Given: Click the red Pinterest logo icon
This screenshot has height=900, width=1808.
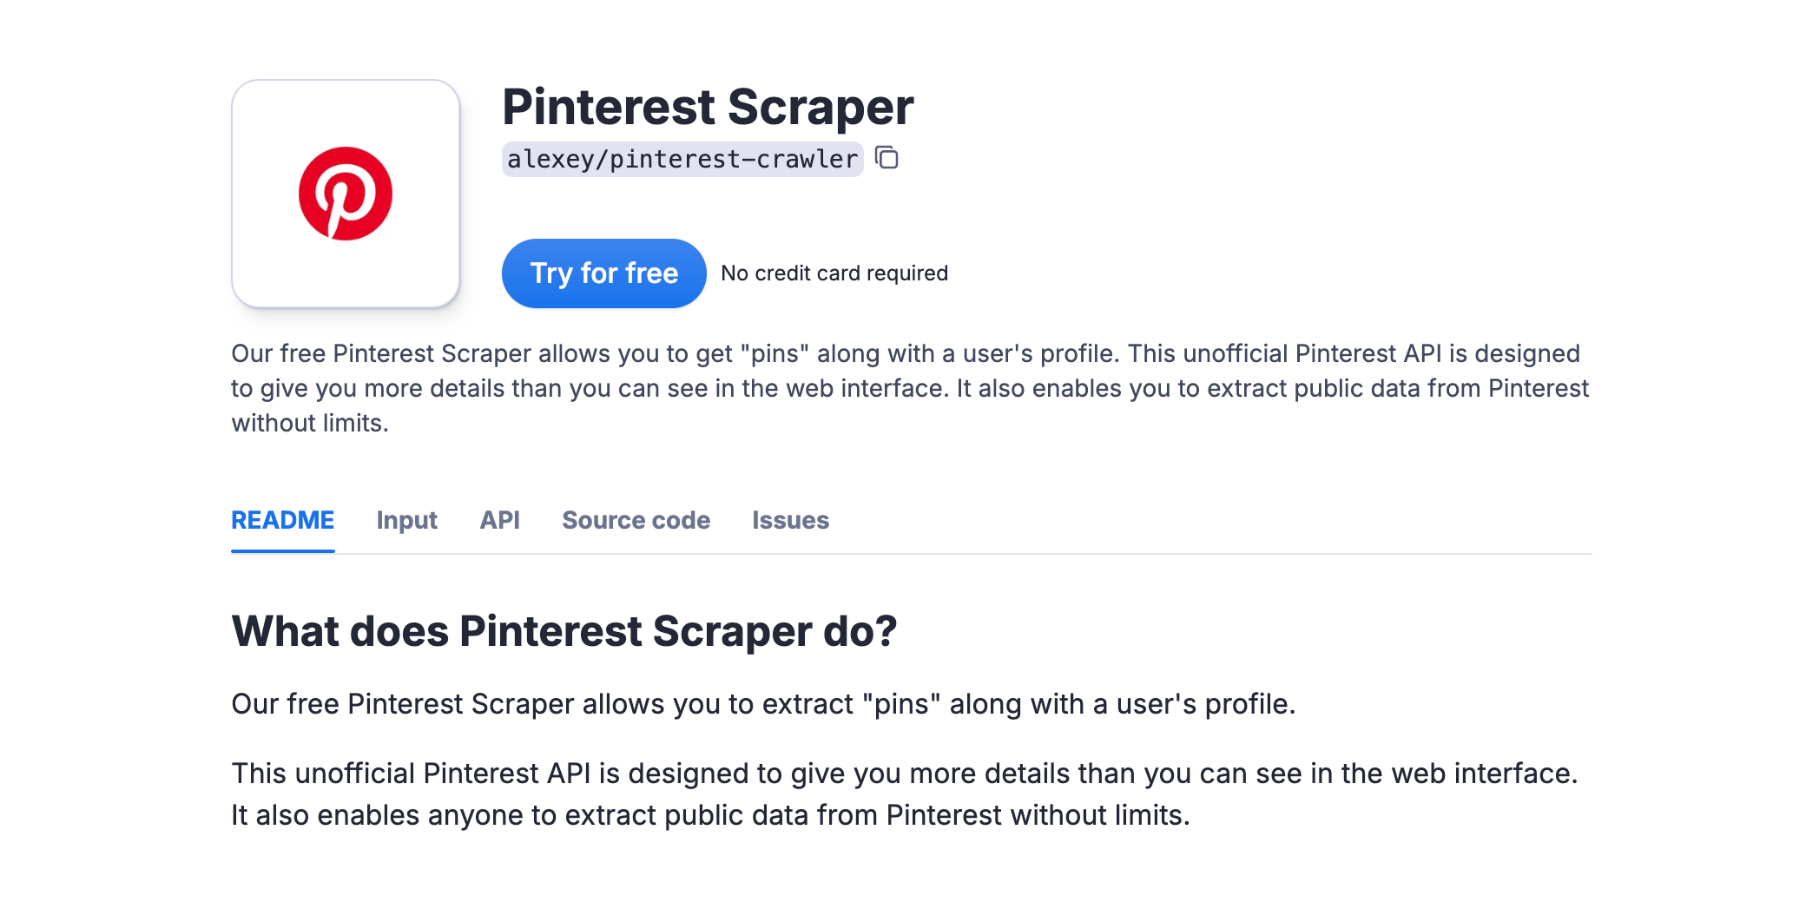Looking at the screenshot, I should [345, 194].
